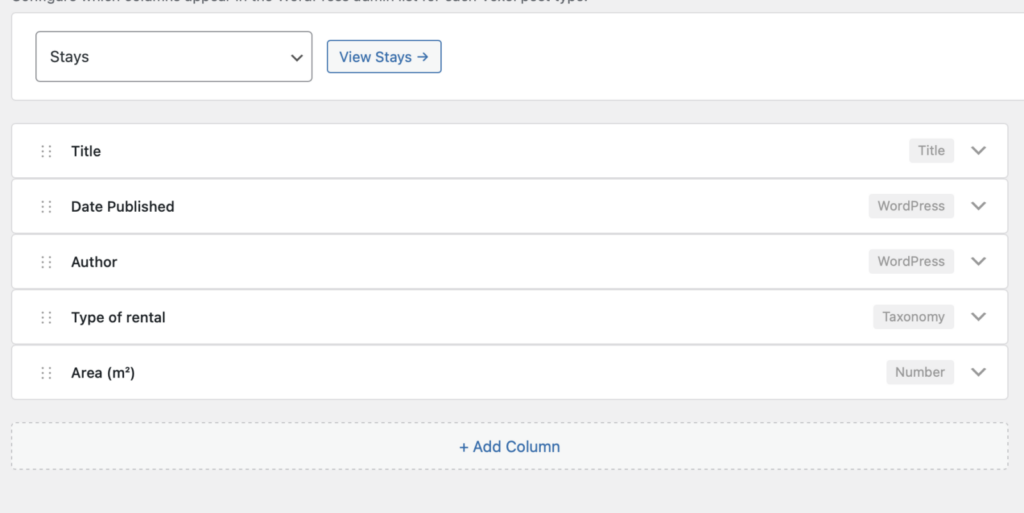Click the drag handle for Area (m²)

[x=46, y=372]
